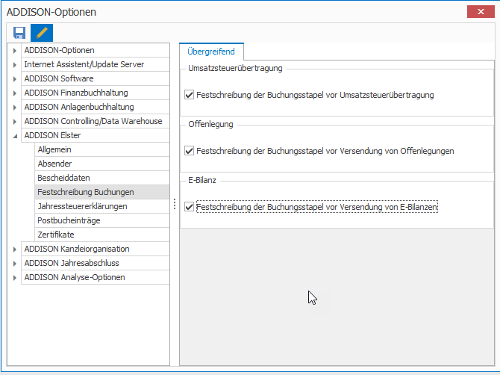Viewport: 500px width, 375px height.
Task: Click the splitter grip between panels
Action: point(174,204)
